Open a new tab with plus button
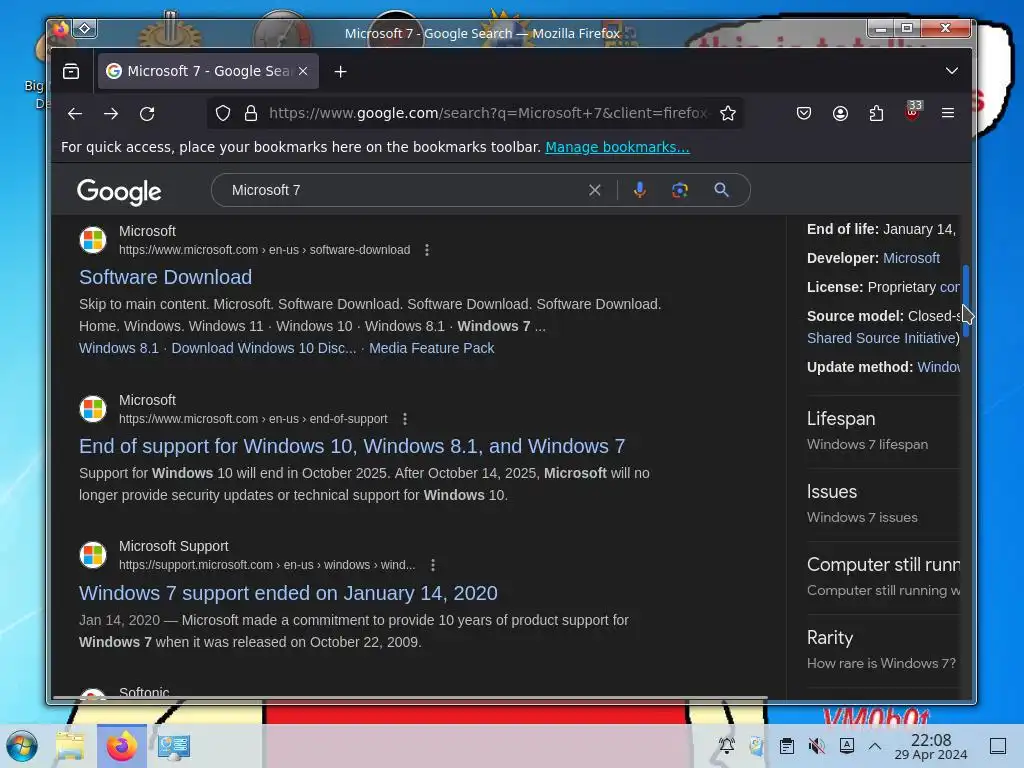 coord(340,72)
